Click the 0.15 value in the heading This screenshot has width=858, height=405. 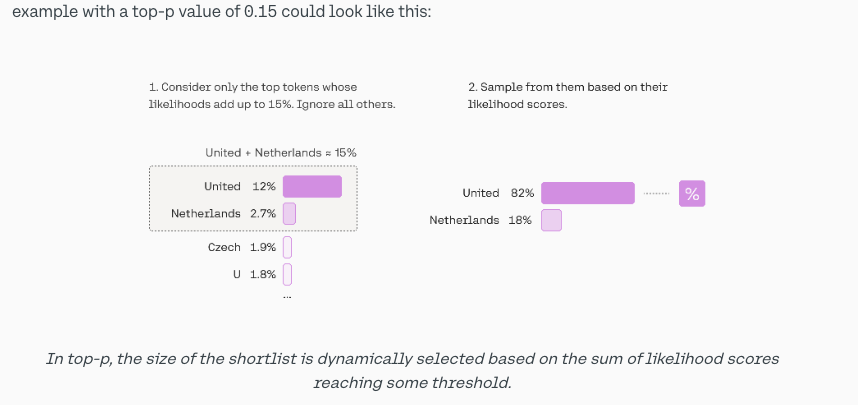pyautogui.click(x=260, y=11)
